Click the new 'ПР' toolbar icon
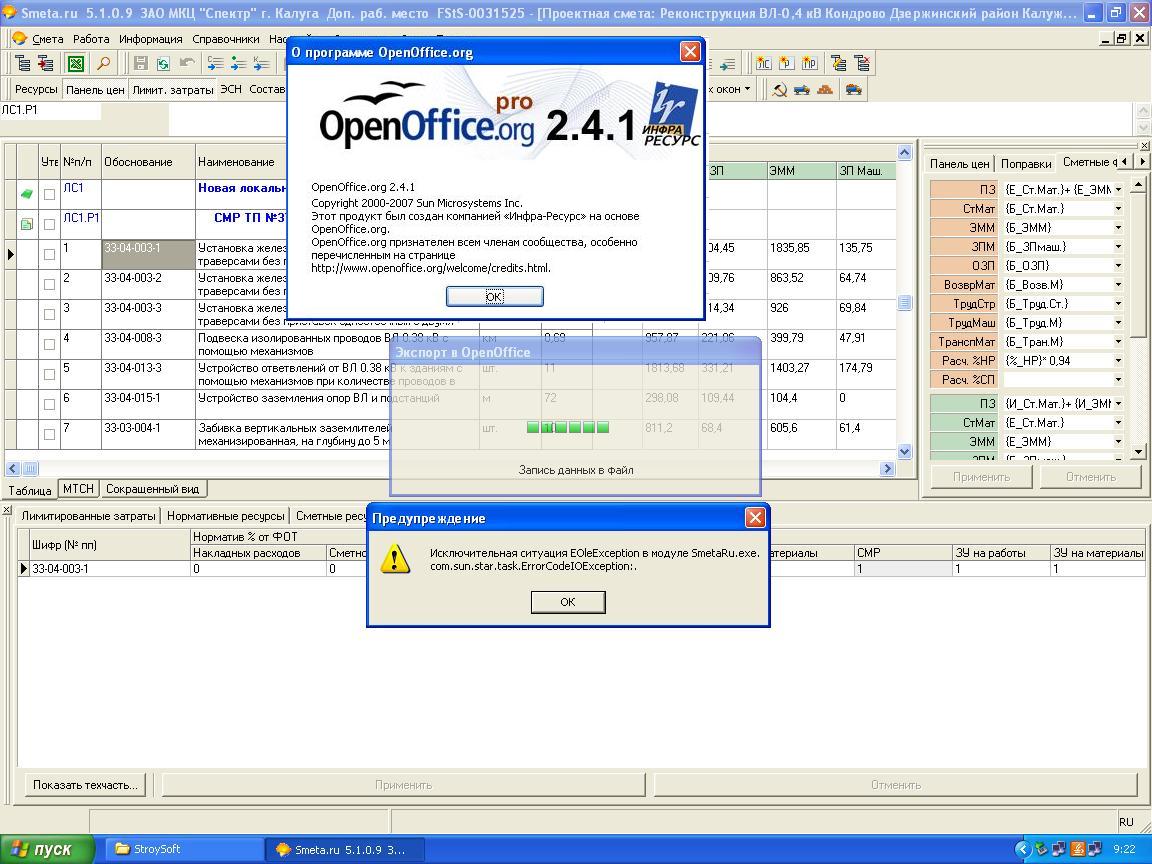 pos(809,64)
